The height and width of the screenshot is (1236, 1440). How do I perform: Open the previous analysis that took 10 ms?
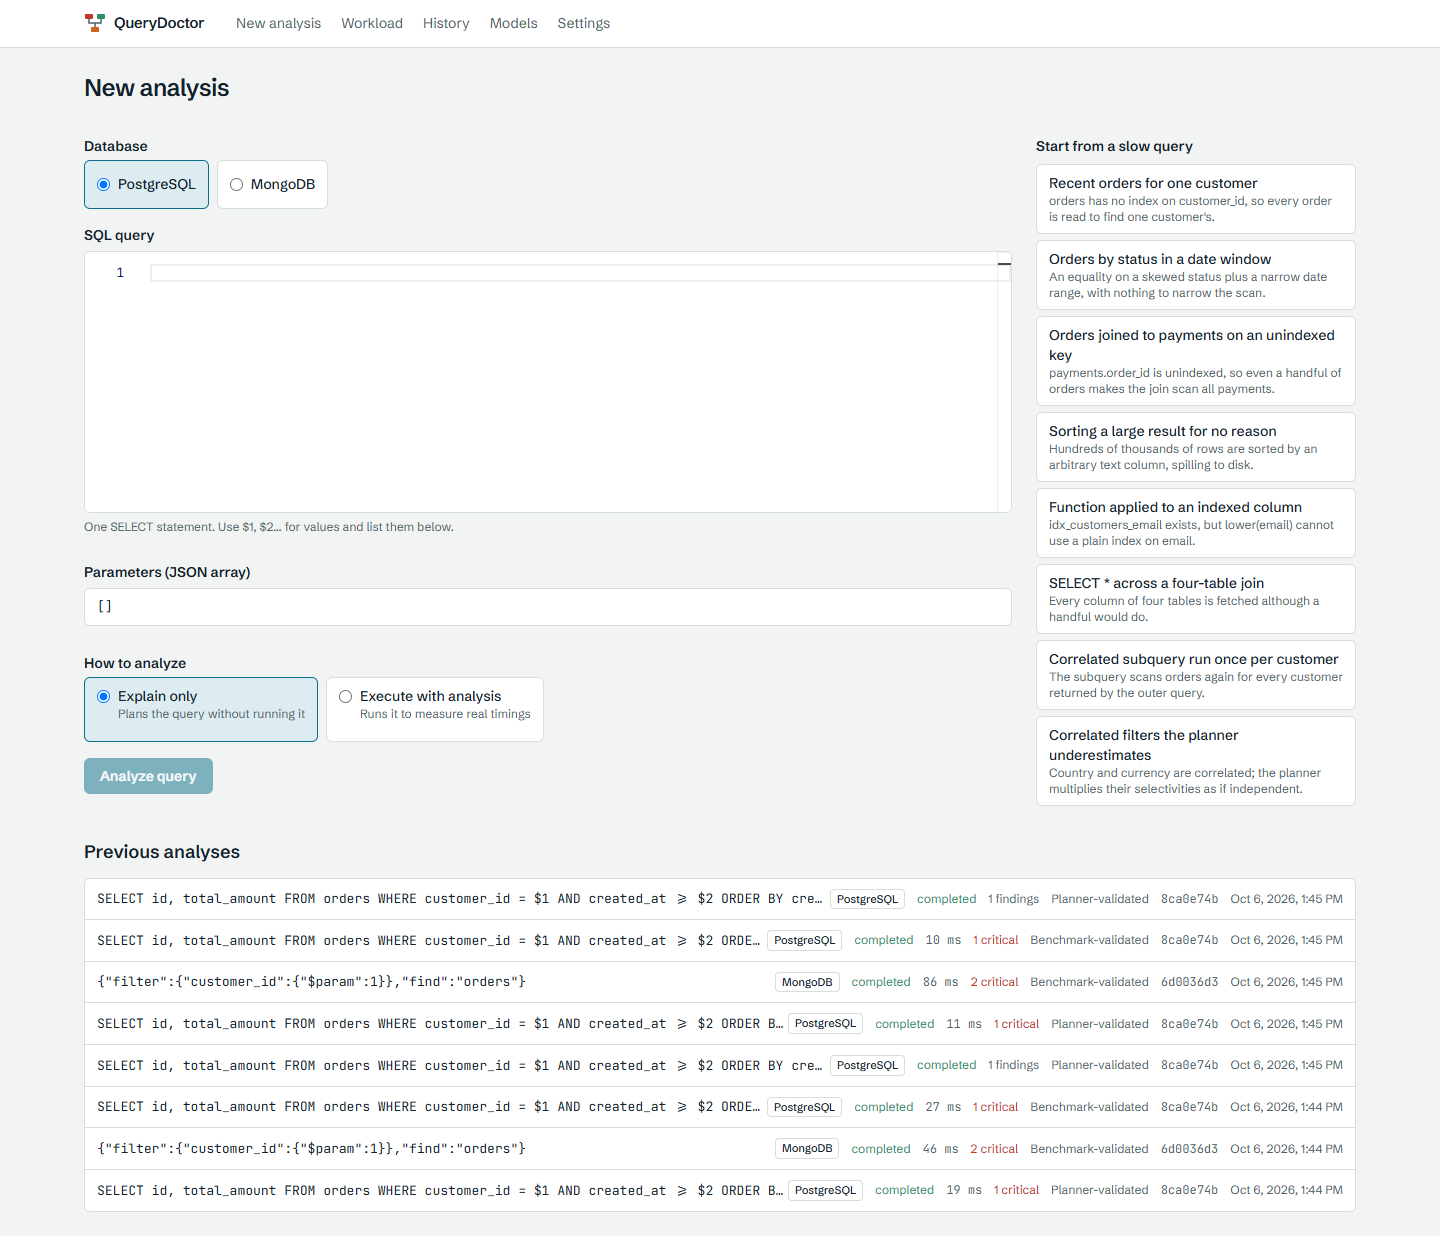click(720, 941)
